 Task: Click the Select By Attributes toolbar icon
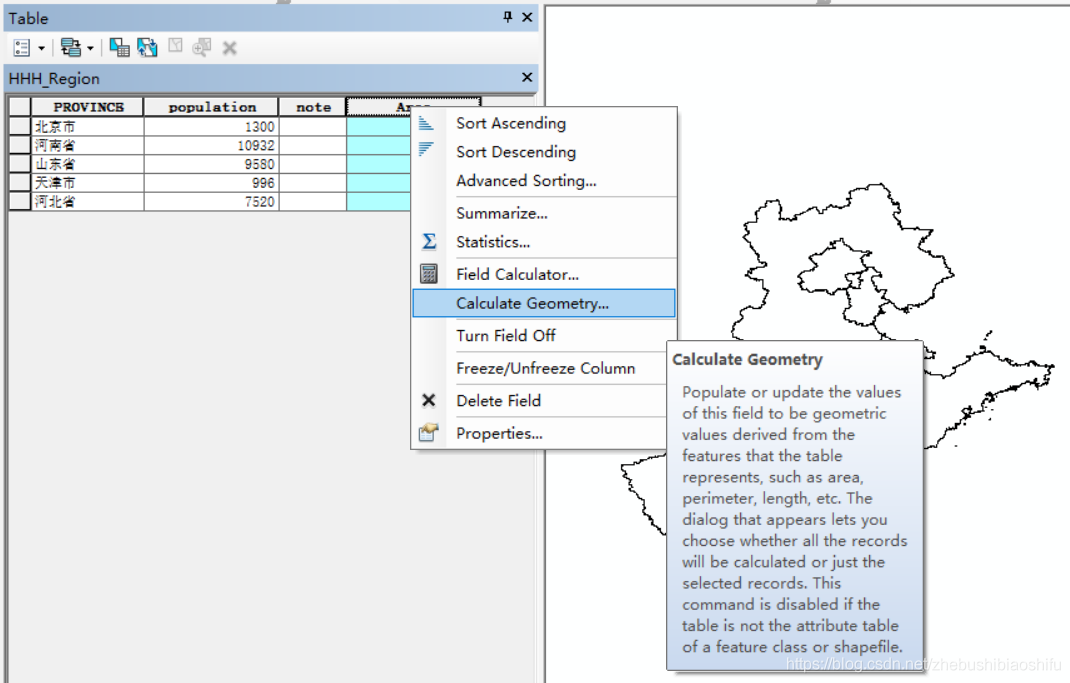coord(119,46)
